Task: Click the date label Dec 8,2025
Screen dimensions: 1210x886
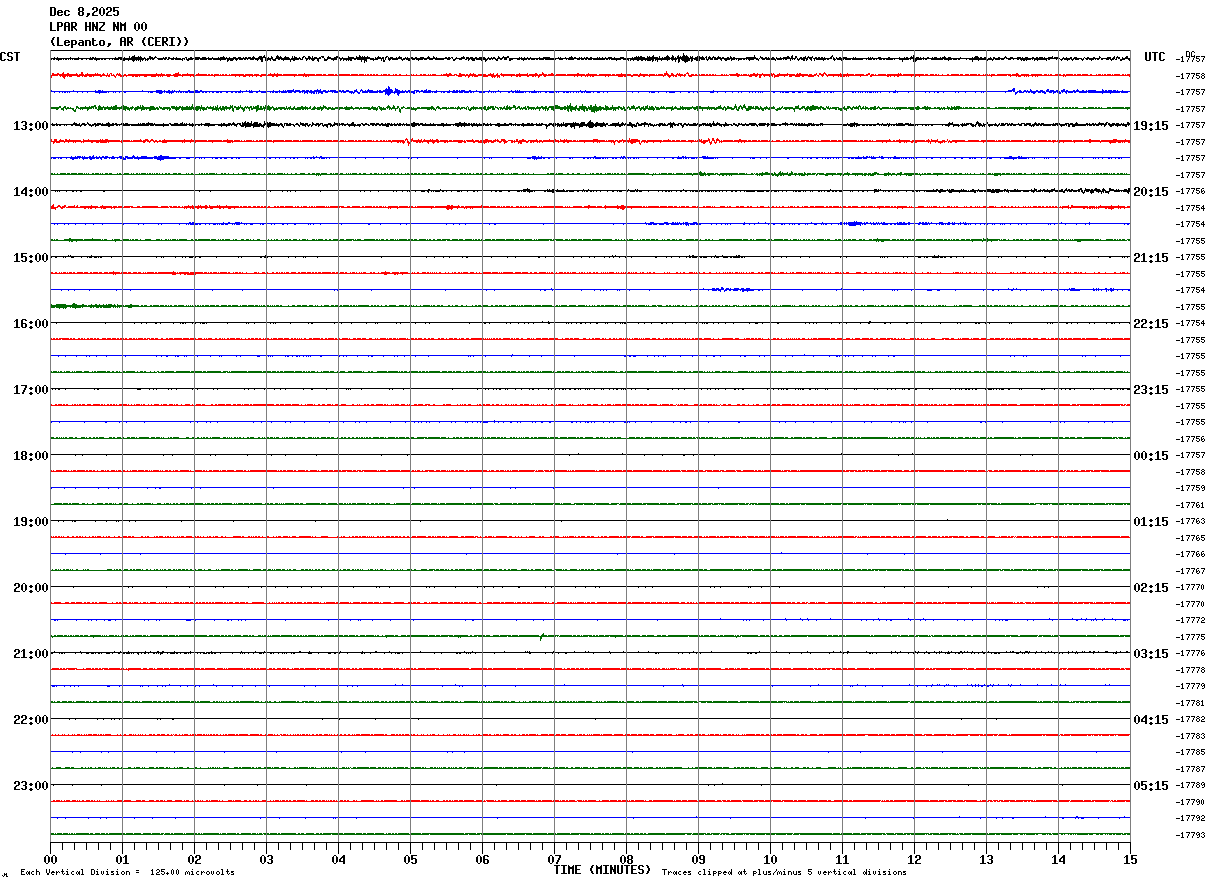Action: (x=84, y=12)
